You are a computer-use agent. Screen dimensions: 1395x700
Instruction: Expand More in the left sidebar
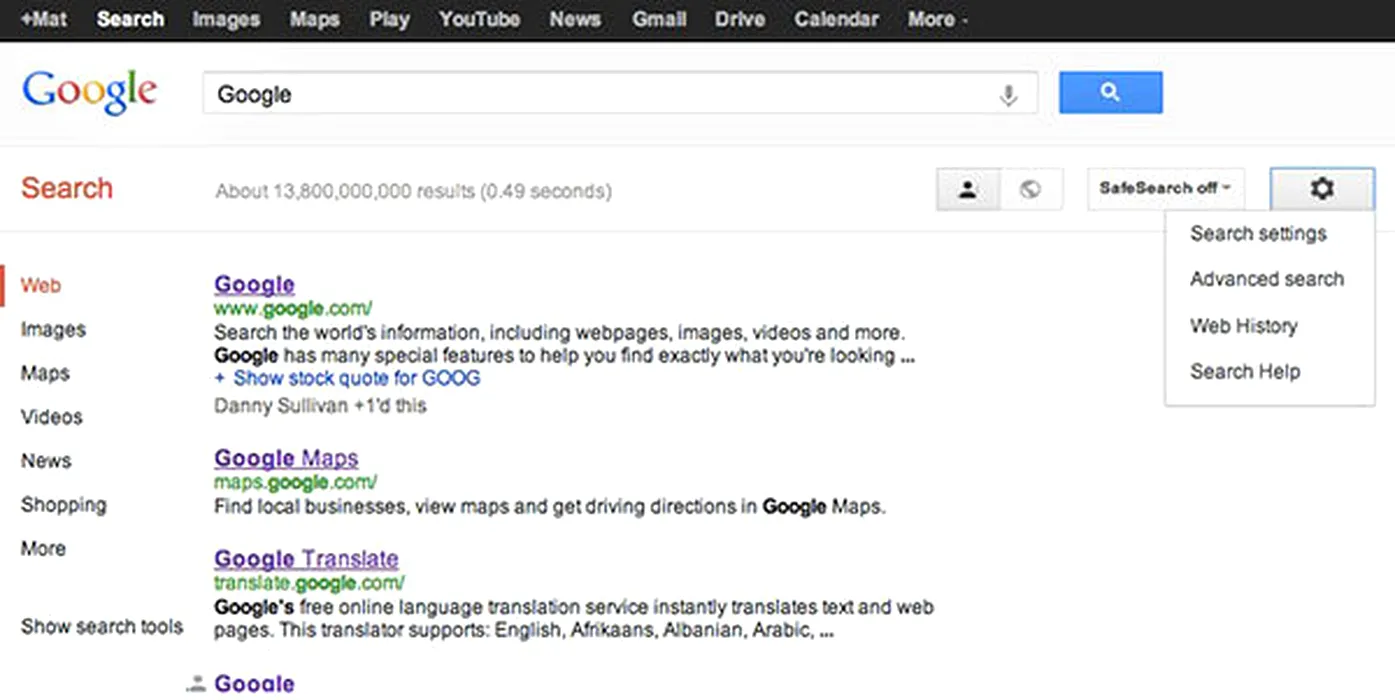click(43, 548)
